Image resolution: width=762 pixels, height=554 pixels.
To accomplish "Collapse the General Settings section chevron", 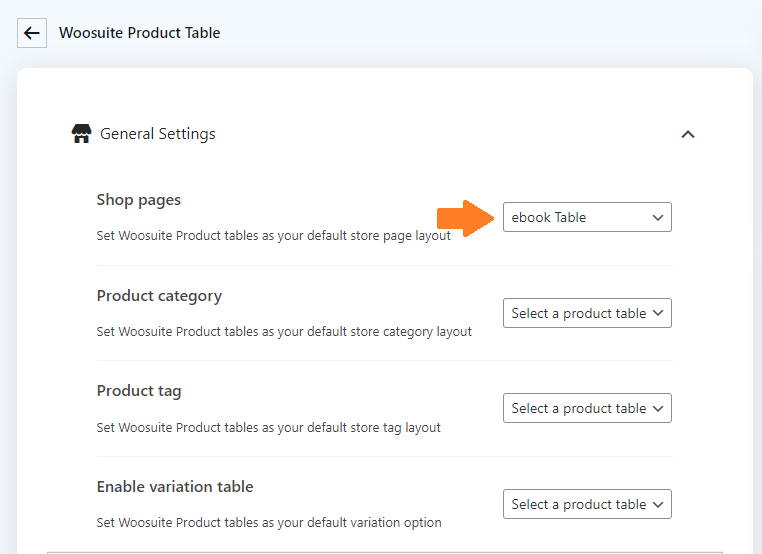I will tap(688, 135).
